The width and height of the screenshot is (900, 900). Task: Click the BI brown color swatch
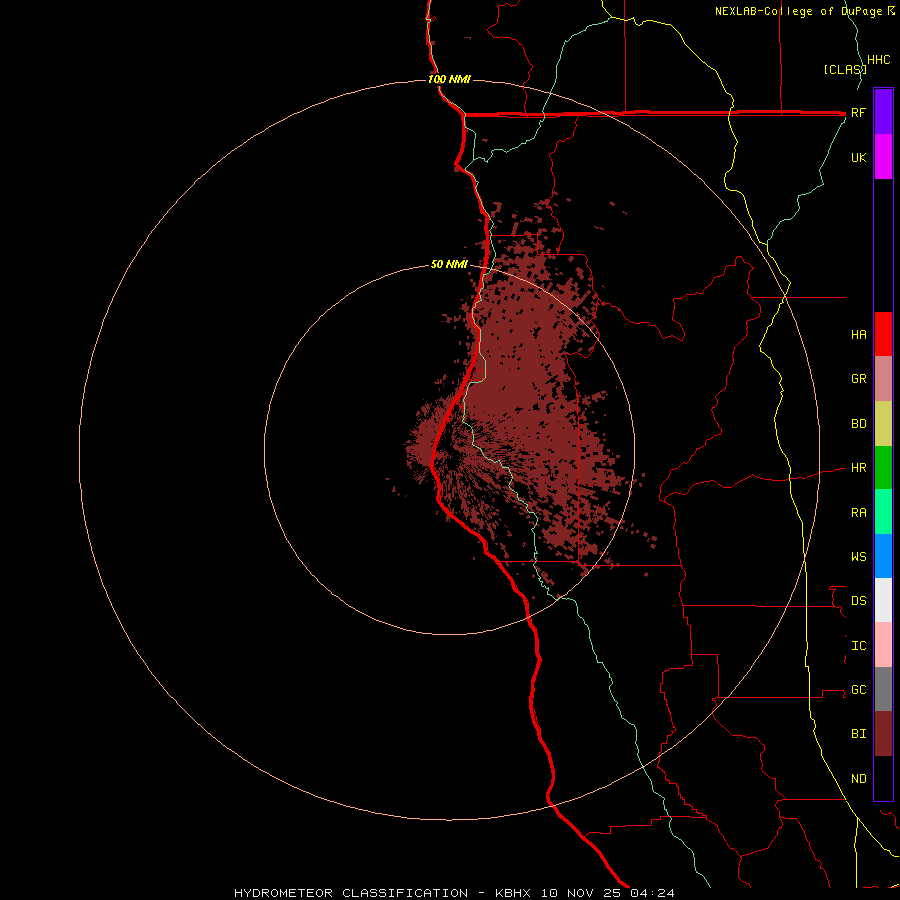883,734
